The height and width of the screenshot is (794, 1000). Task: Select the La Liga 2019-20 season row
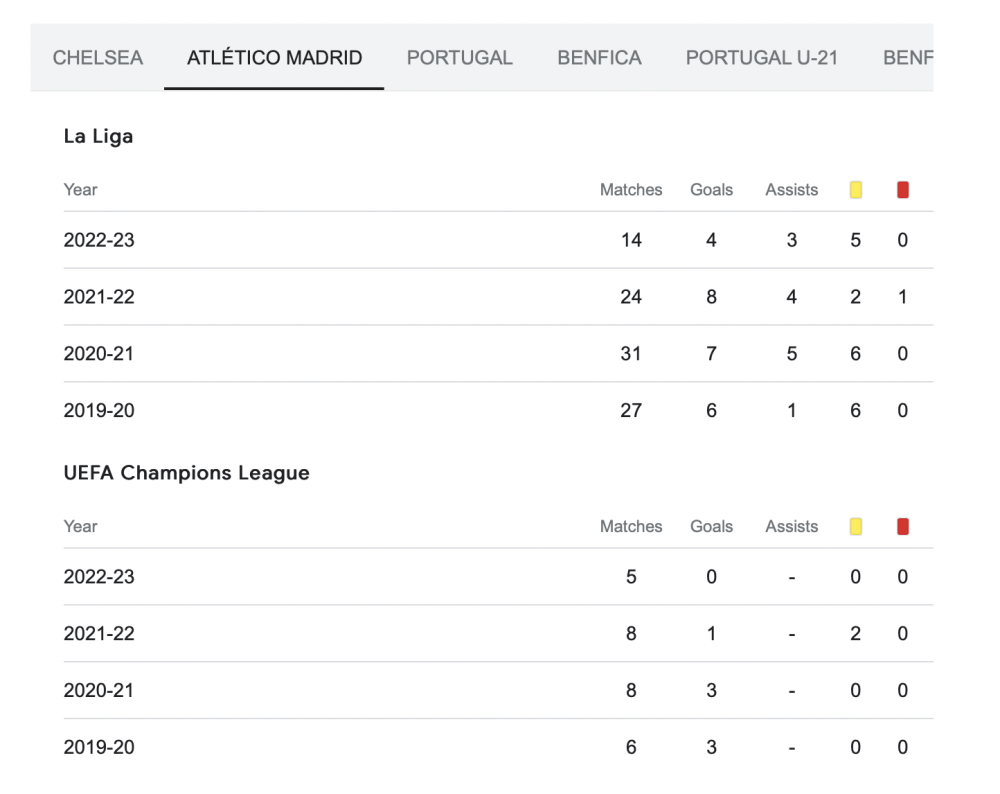(x=498, y=411)
